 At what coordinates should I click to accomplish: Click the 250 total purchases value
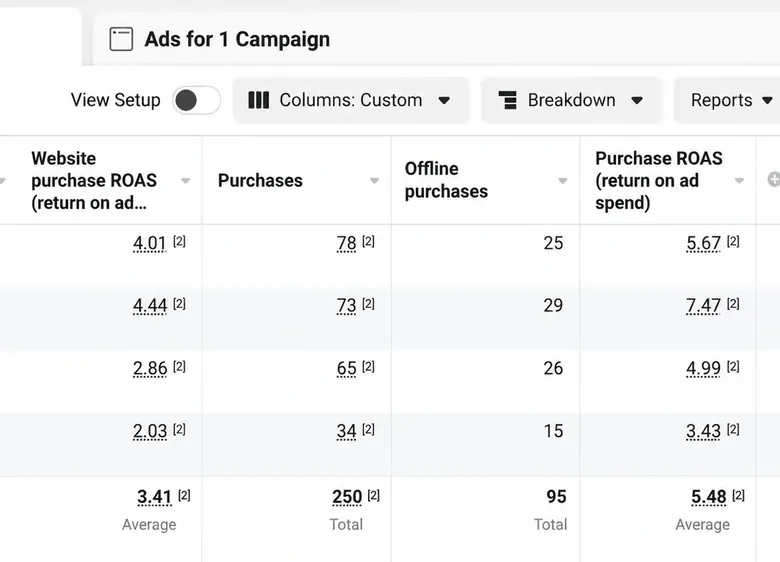[347, 497]
